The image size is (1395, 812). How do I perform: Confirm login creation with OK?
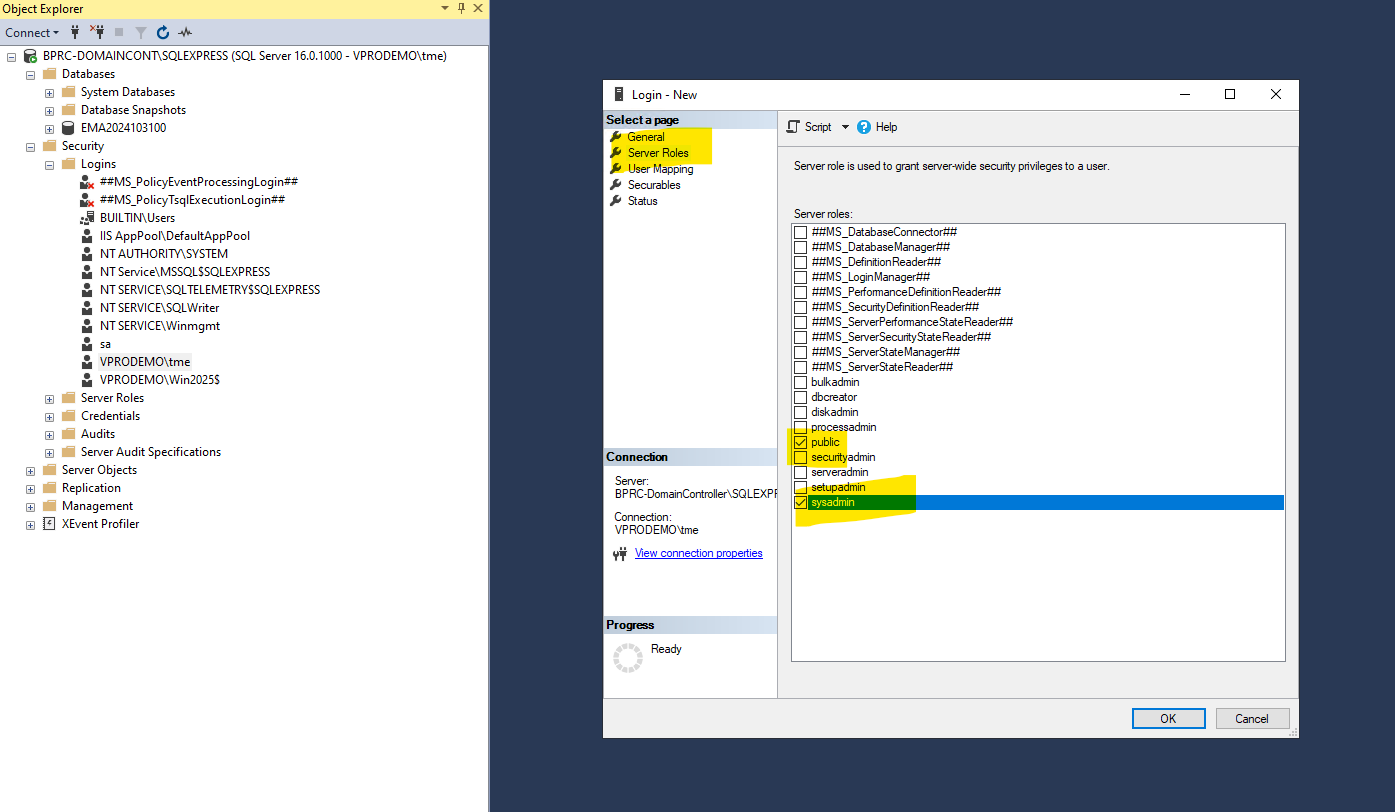click(1168, 718)
